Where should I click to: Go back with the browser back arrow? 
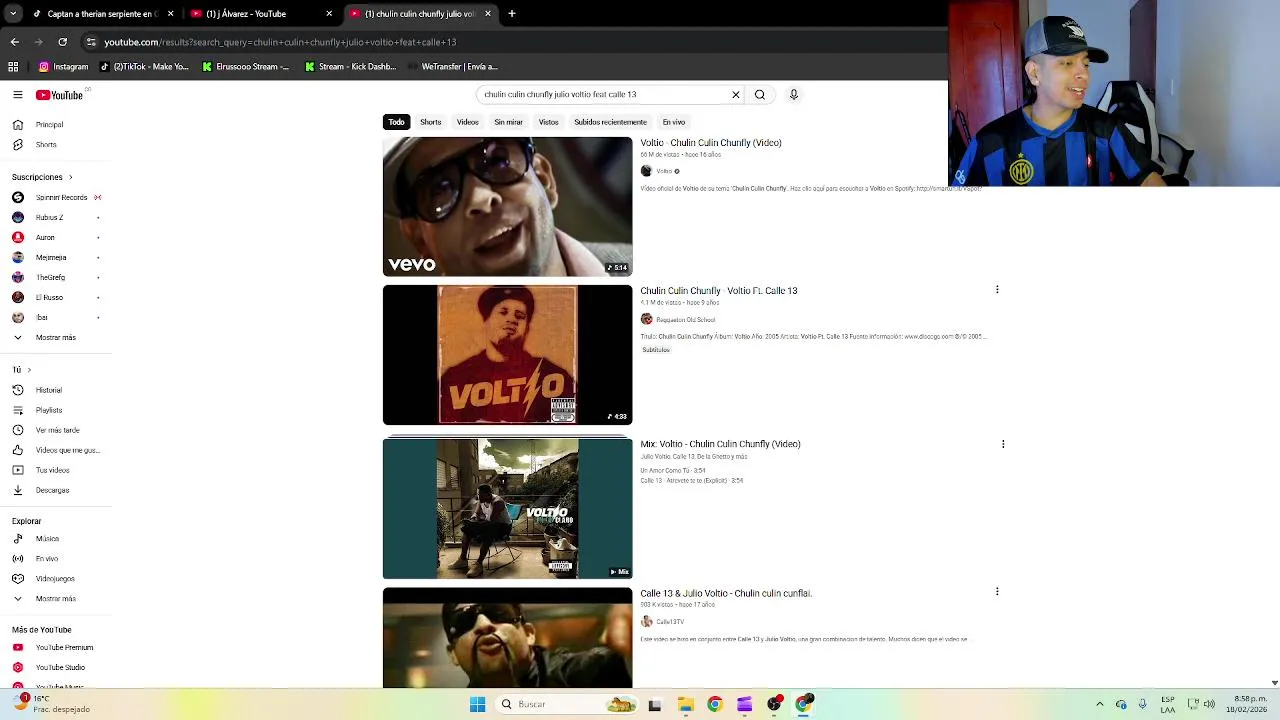click(x=14, y=42)
